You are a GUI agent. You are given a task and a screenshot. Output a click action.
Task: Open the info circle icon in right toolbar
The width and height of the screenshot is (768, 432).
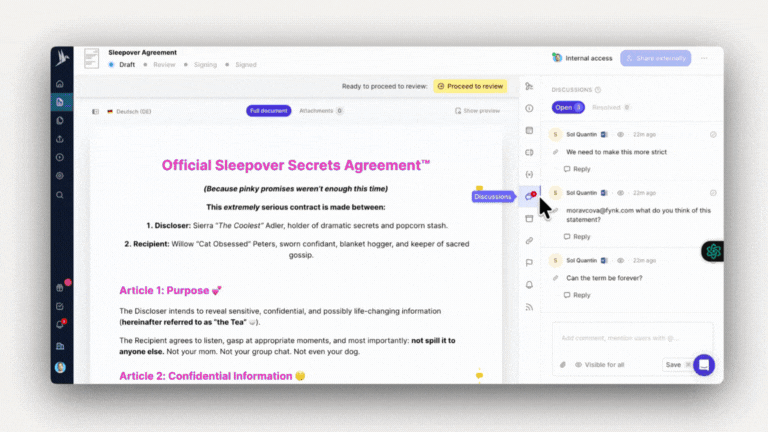pos(529,108)
